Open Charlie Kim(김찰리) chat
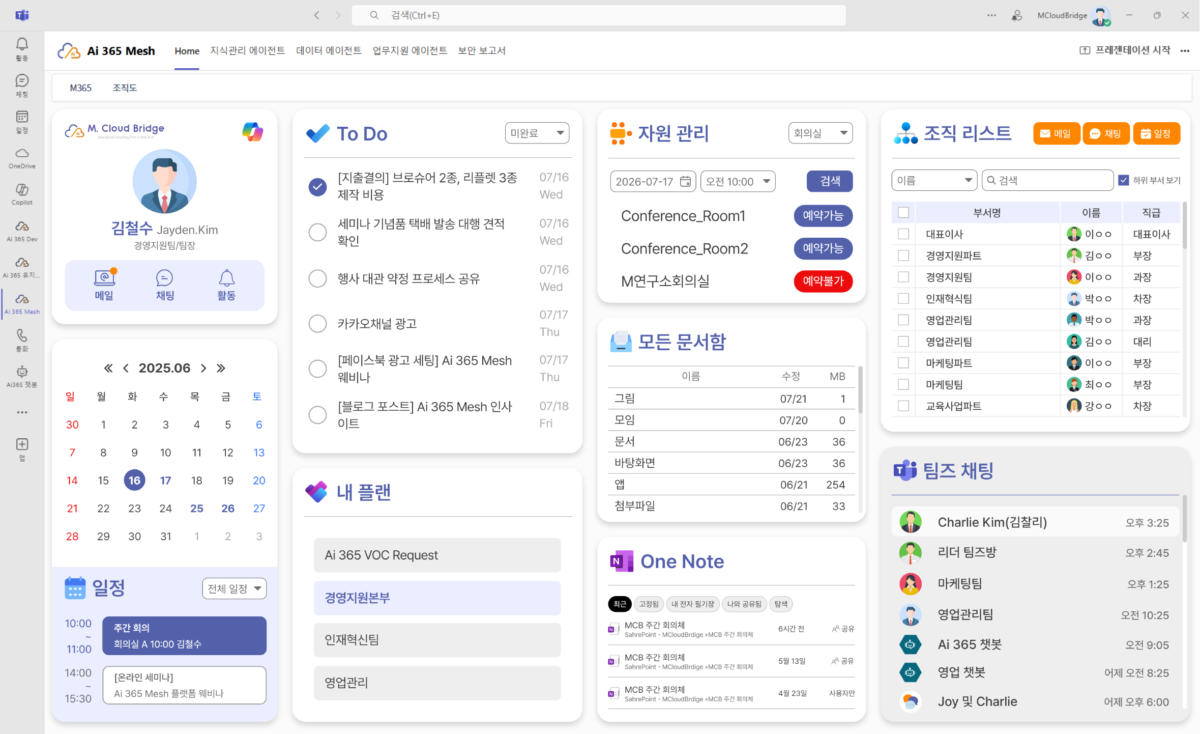 pos(1034,522)
